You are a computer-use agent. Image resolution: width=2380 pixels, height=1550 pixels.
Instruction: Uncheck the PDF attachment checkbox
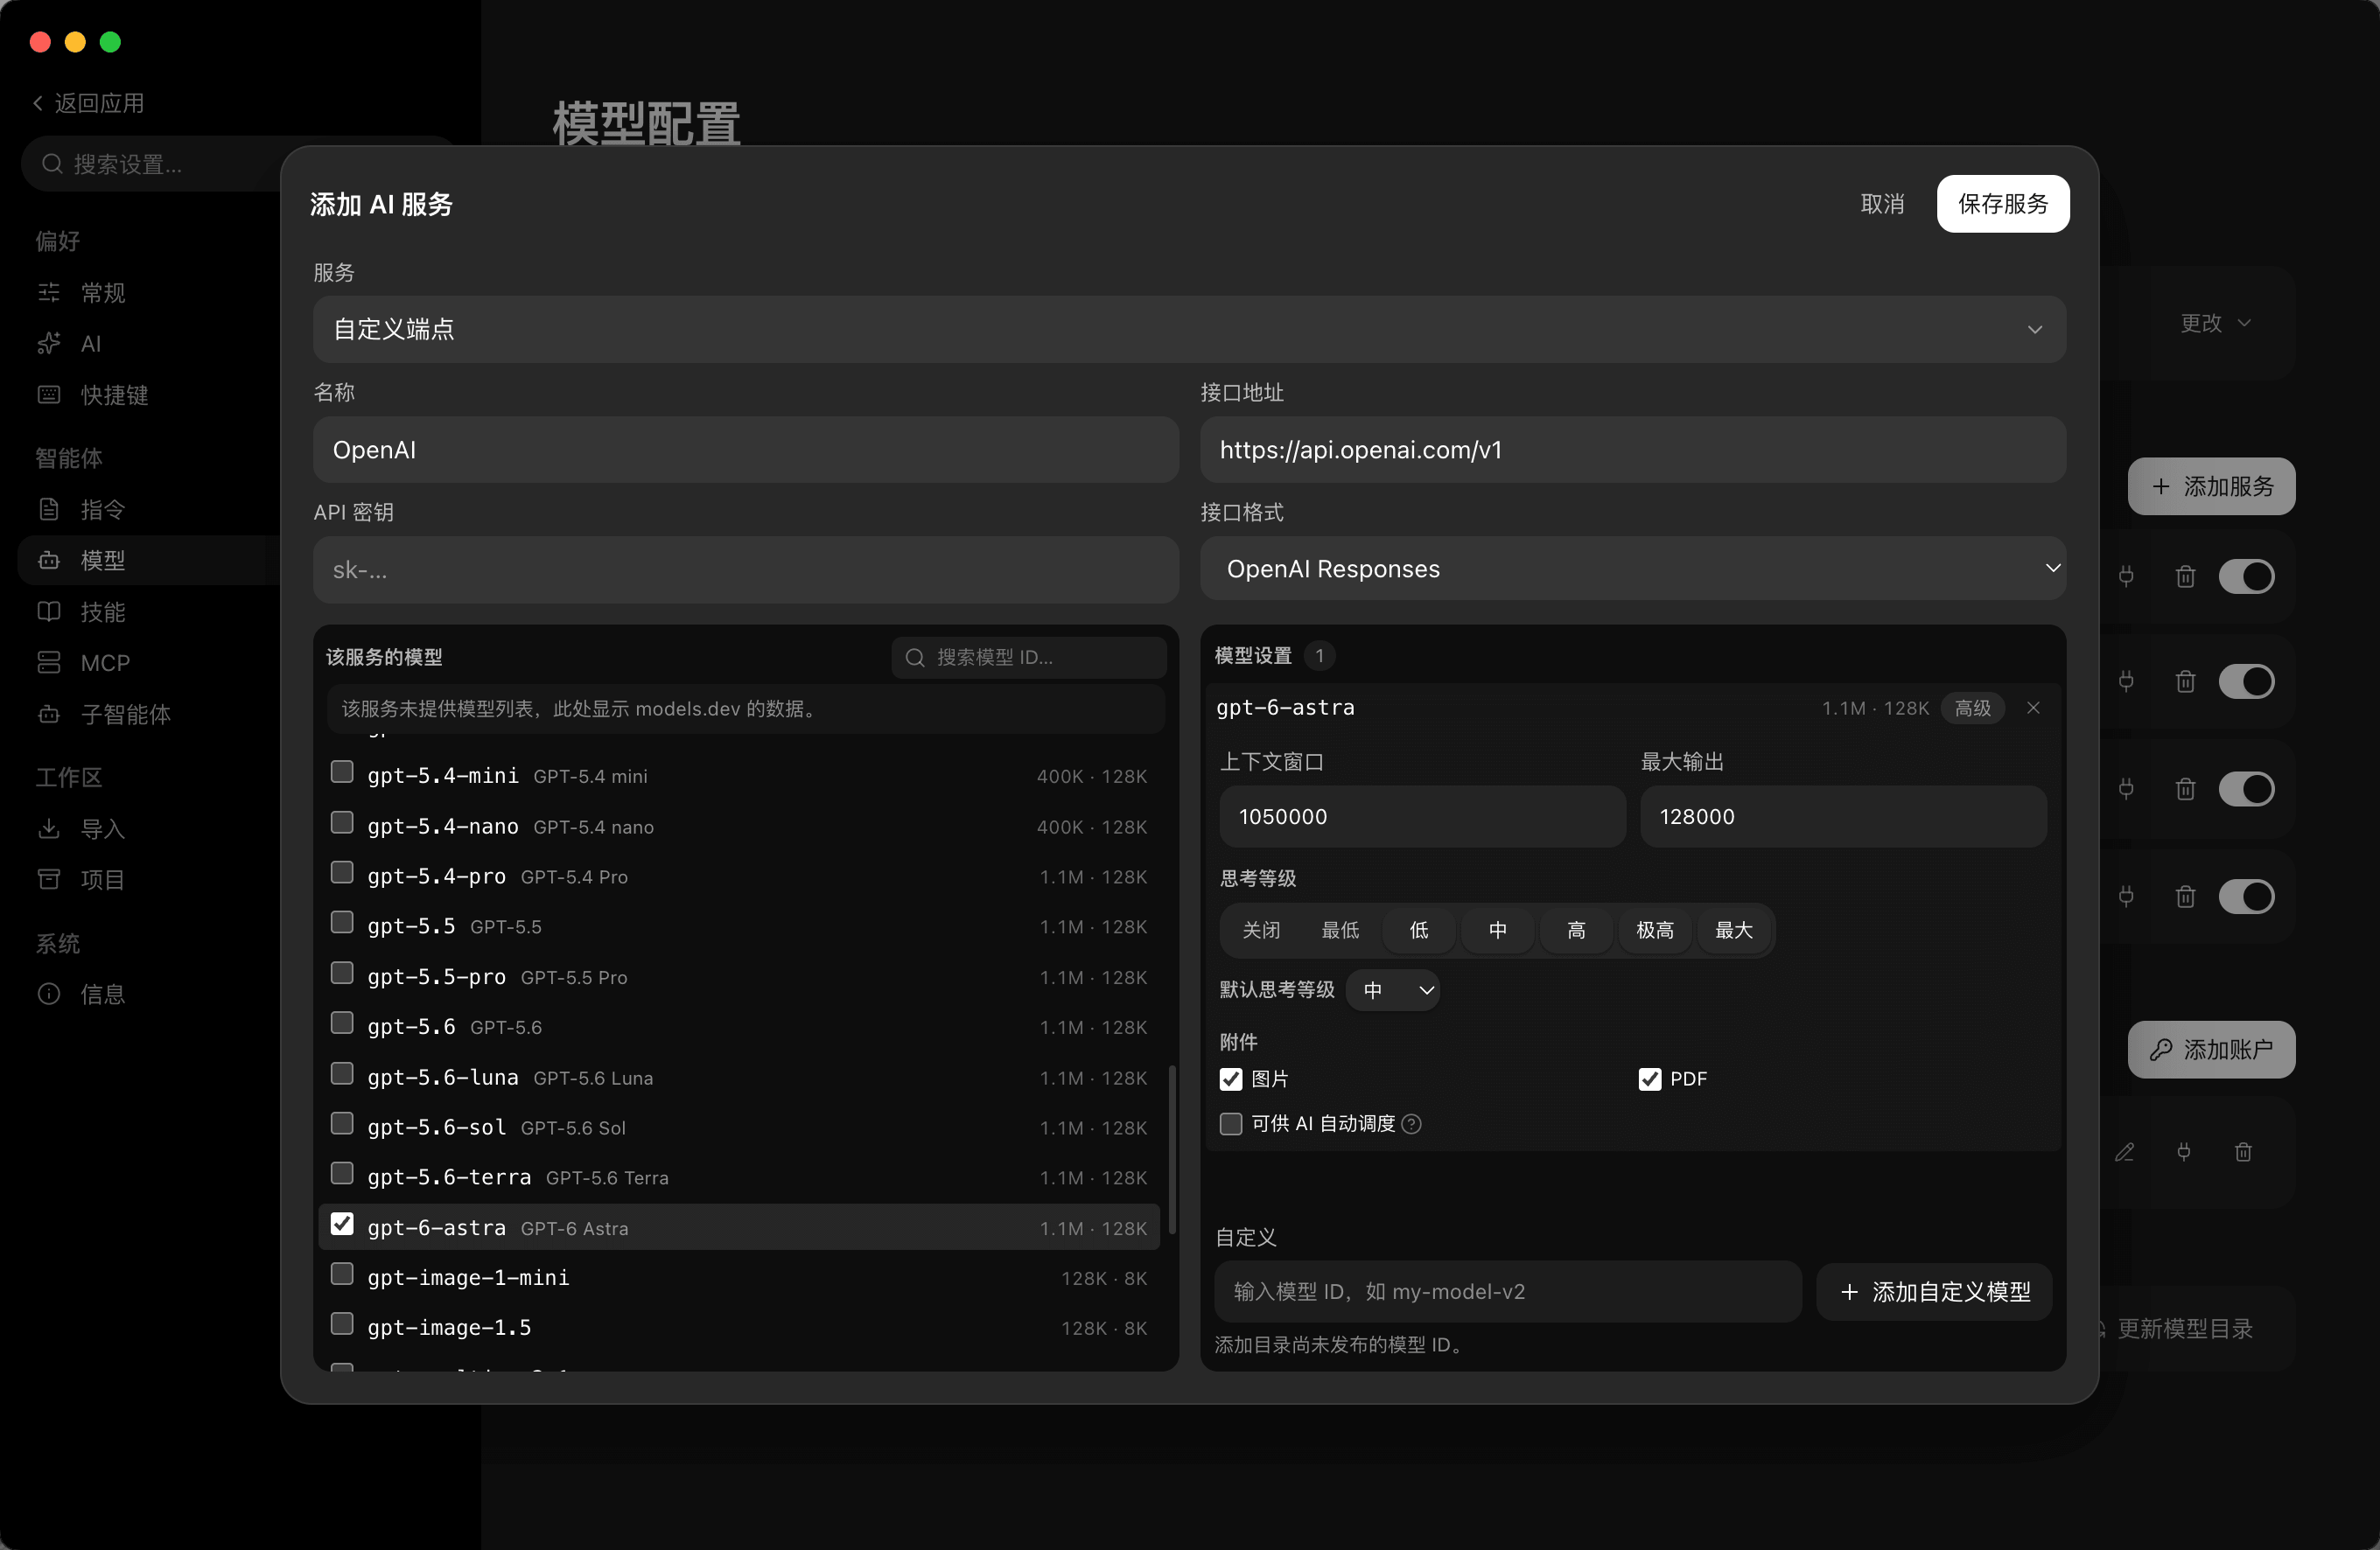[x=1650, y=1079]
